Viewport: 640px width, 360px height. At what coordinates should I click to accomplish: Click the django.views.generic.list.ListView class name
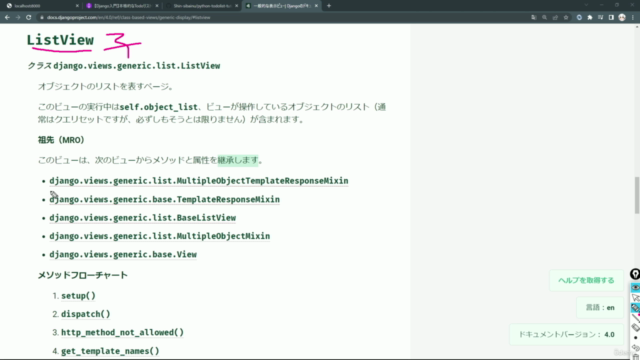point(137,66)
